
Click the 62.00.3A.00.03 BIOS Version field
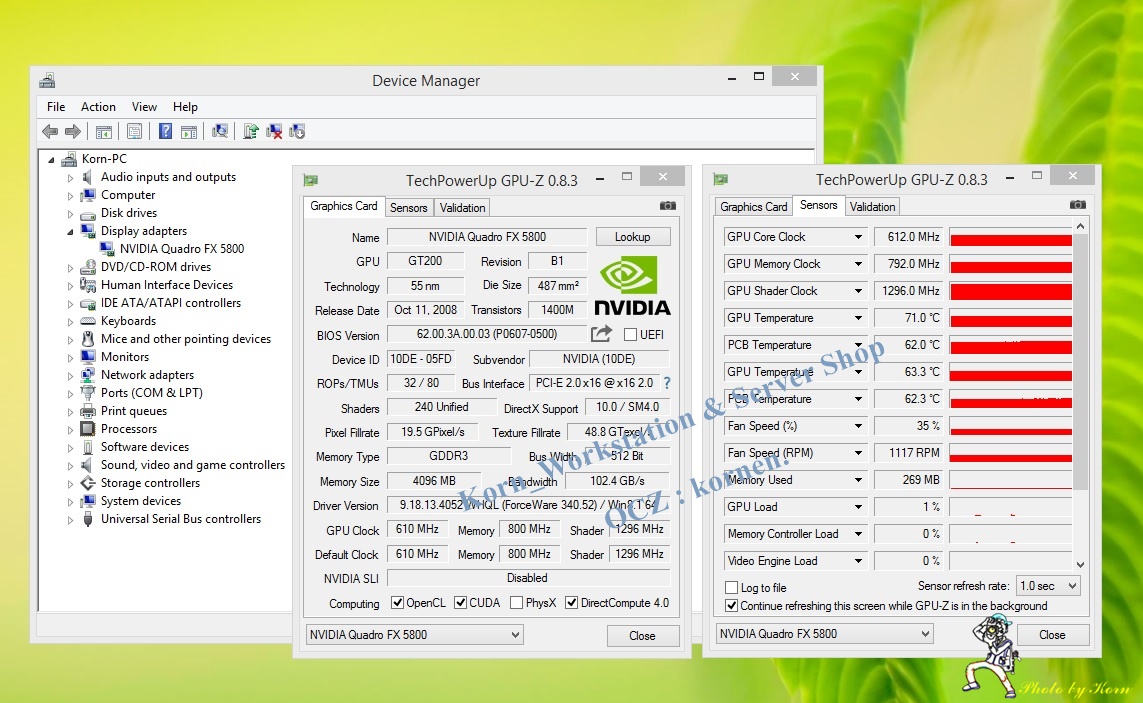click(487, 334)
